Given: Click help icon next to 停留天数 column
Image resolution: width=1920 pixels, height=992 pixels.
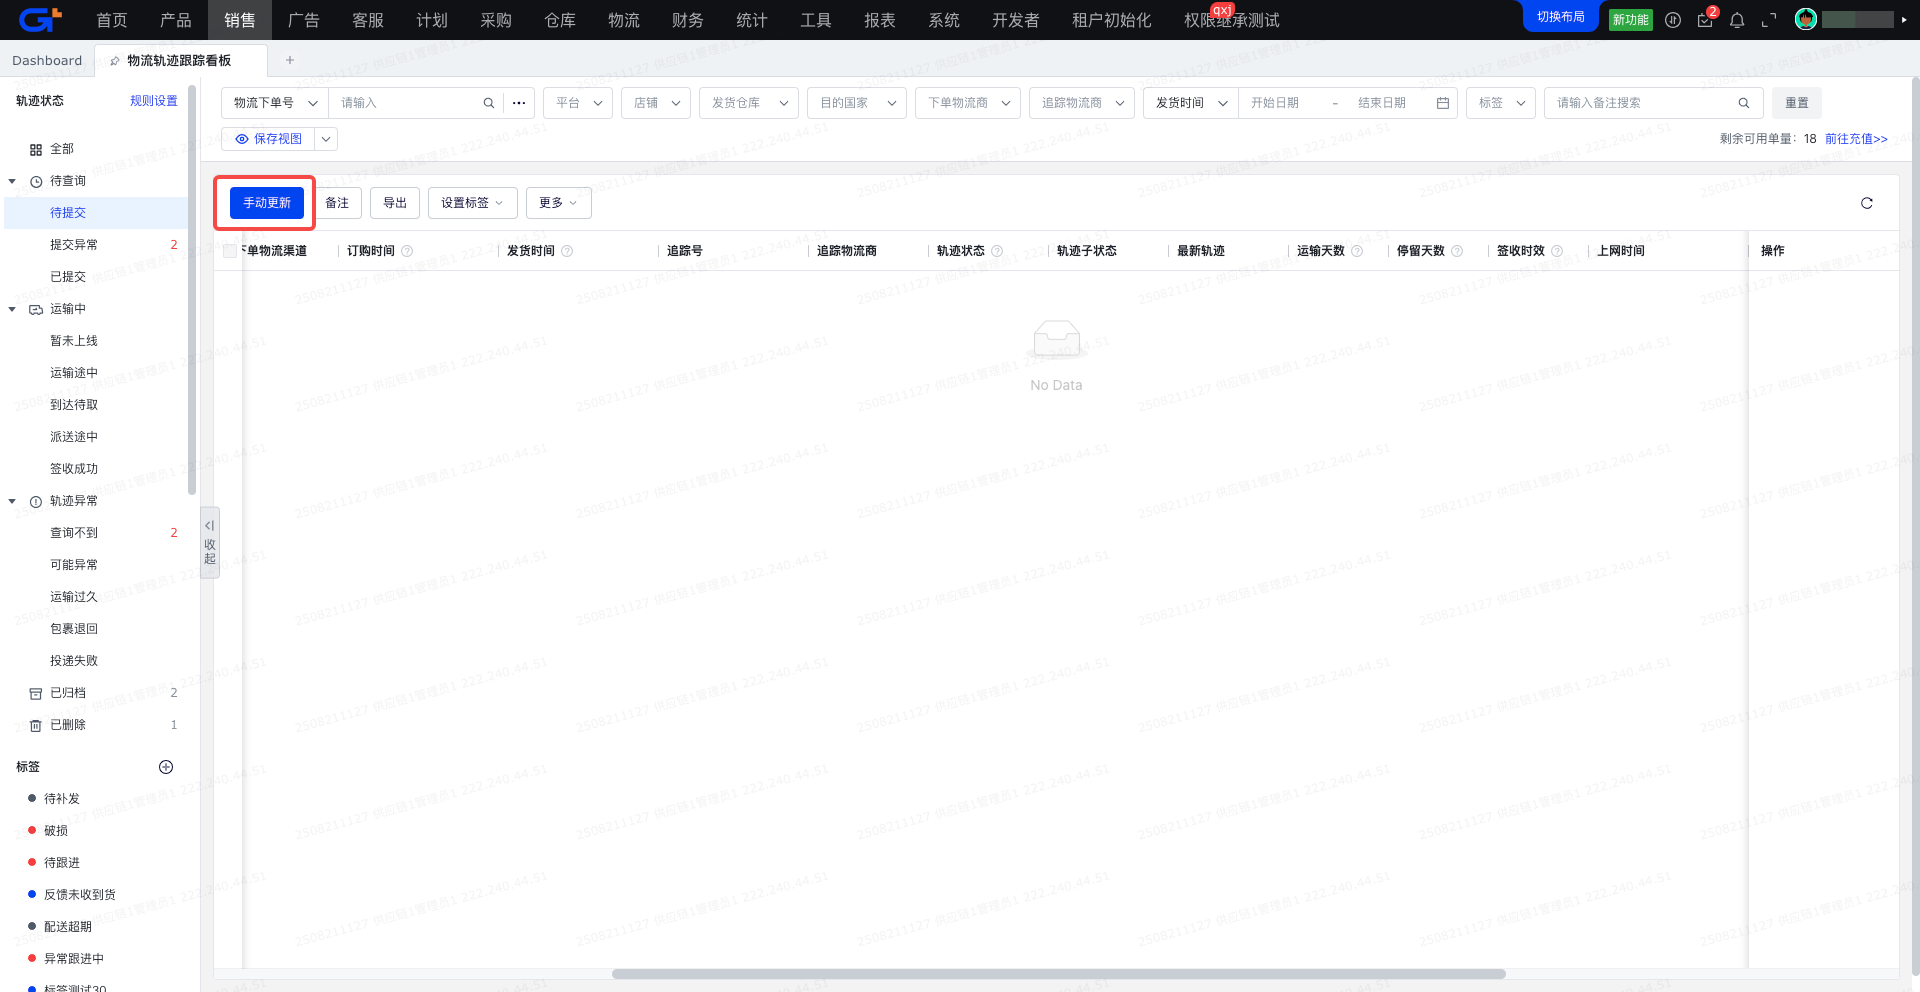Looking at the screenshot, I should (x=1457, y=251).
